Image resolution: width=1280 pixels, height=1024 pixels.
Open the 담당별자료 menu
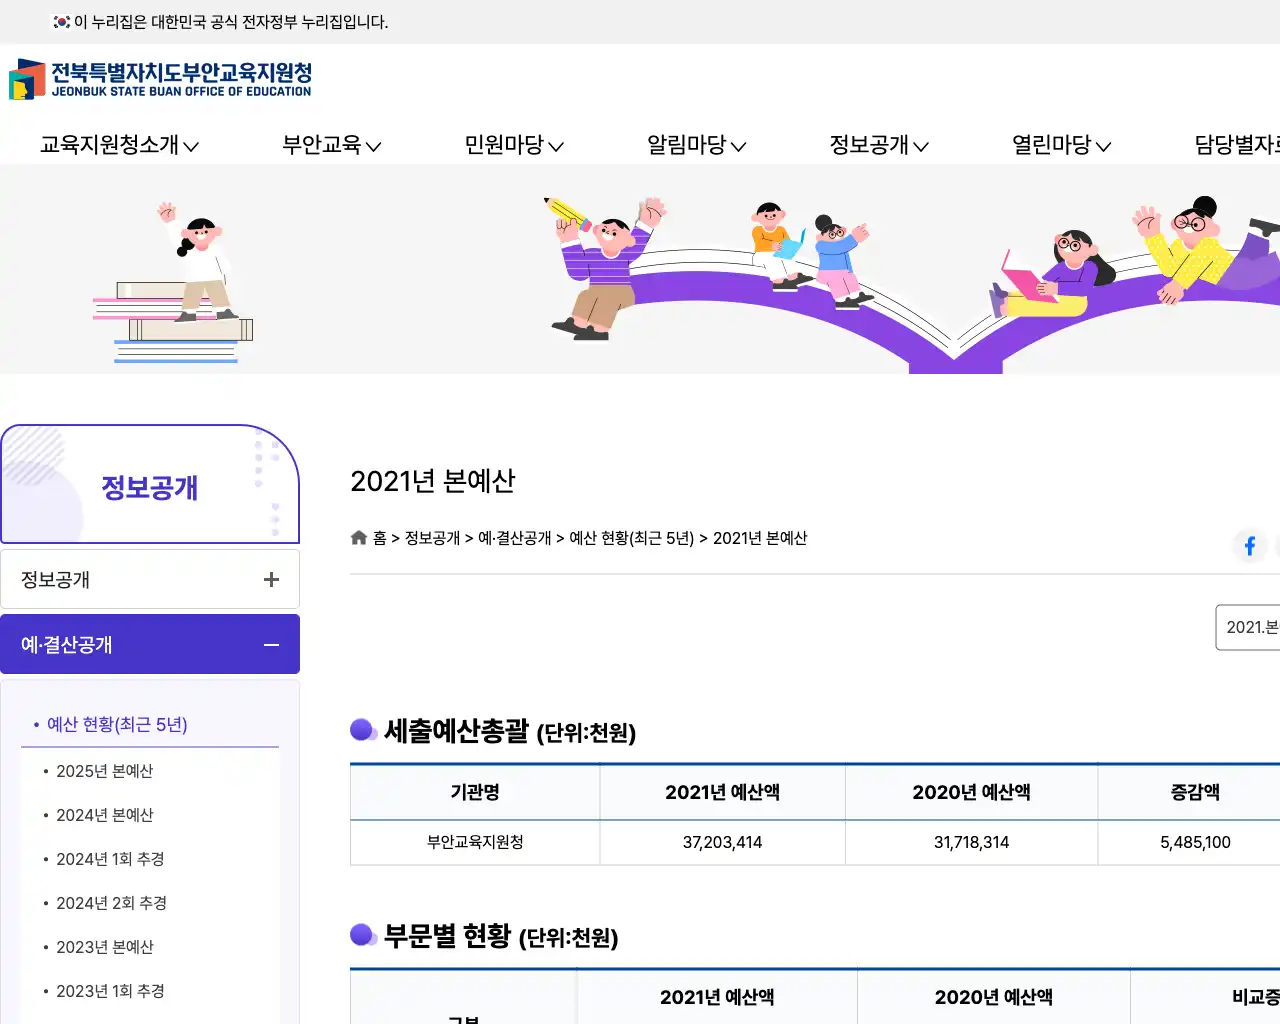click(1237, 145)
